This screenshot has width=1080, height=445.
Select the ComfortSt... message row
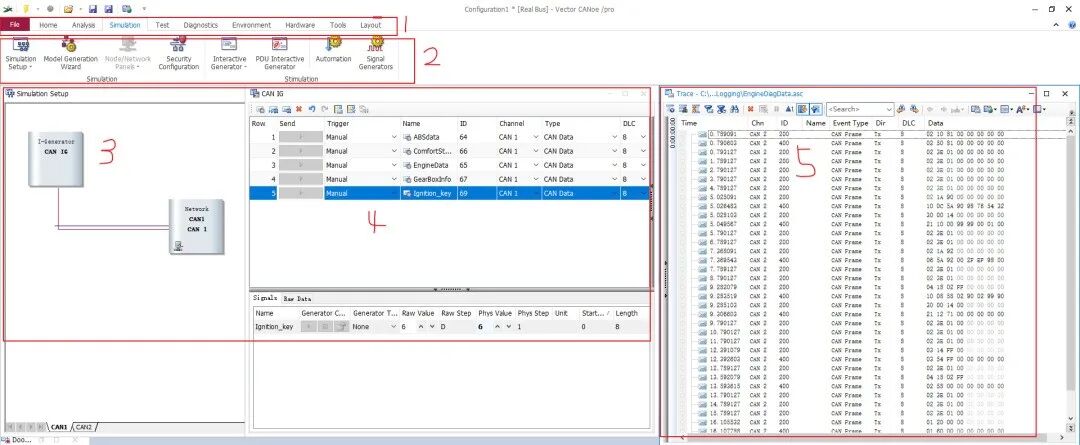click(x=425, y=150)
